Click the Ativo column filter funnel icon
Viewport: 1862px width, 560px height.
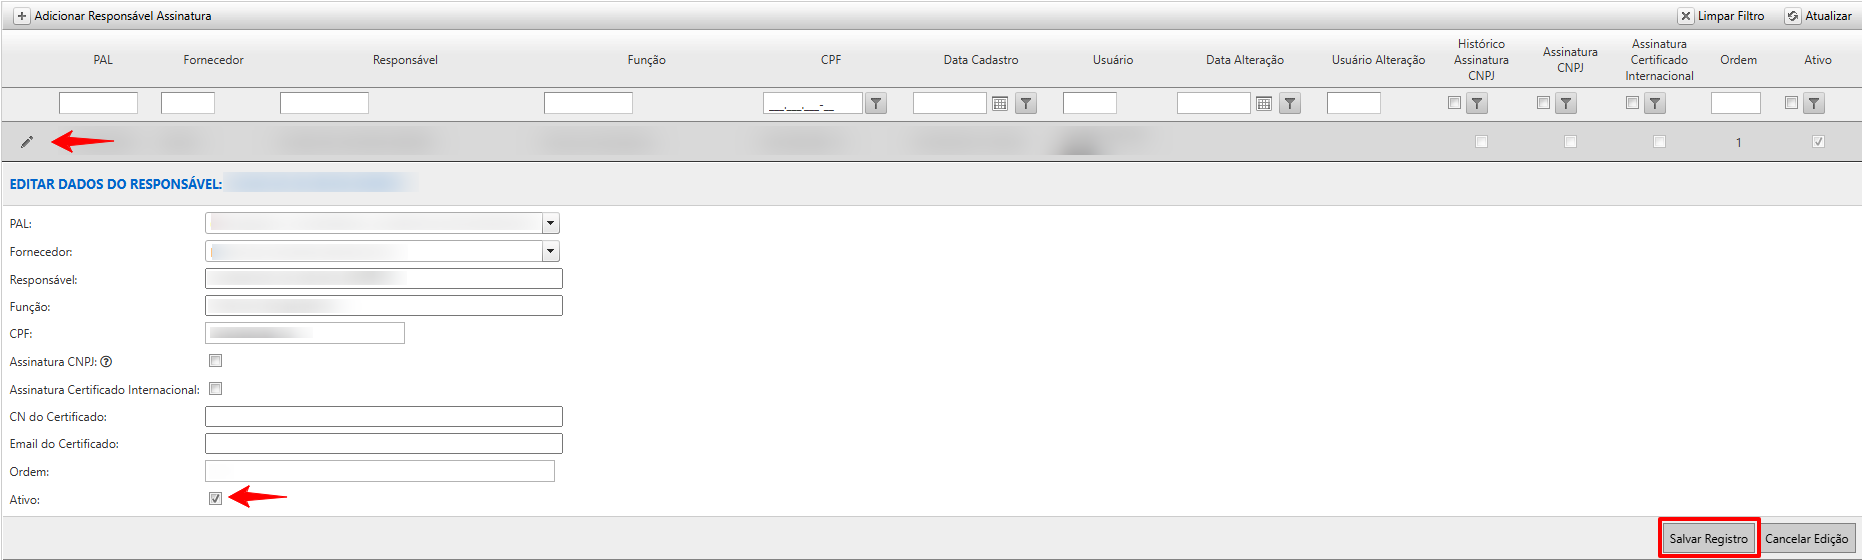1814,103
